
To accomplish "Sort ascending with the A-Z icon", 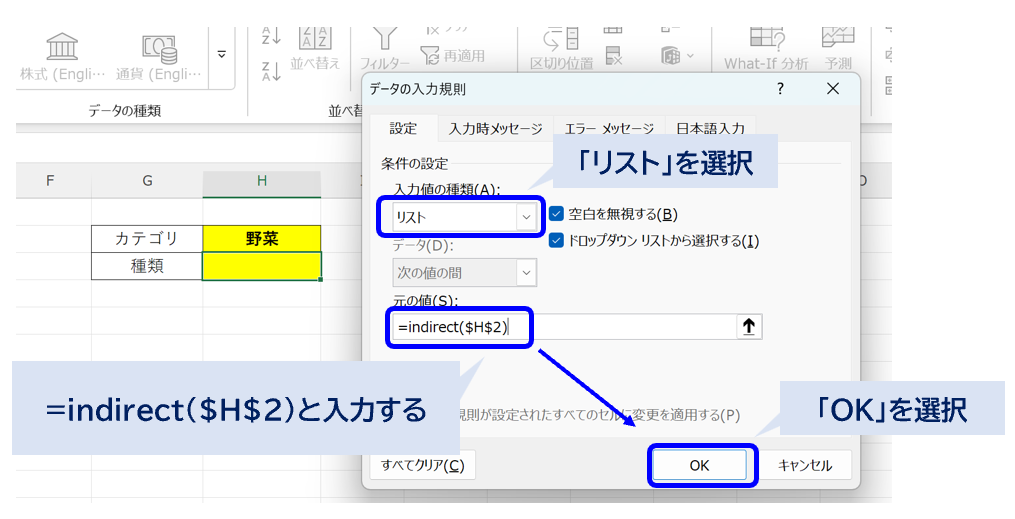I will 271,36.
